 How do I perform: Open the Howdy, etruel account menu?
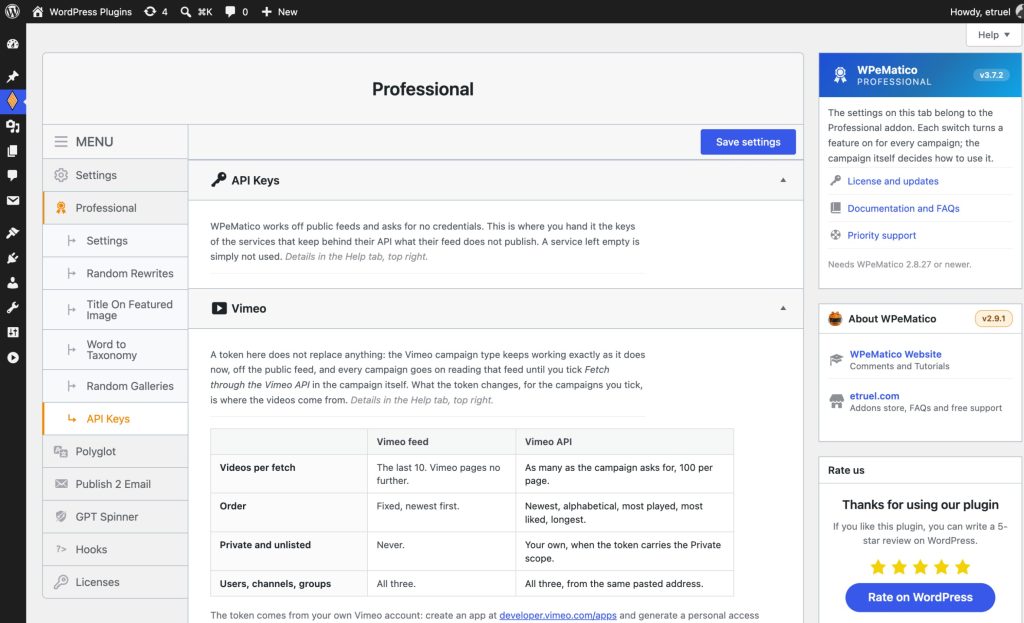[985, 12]
